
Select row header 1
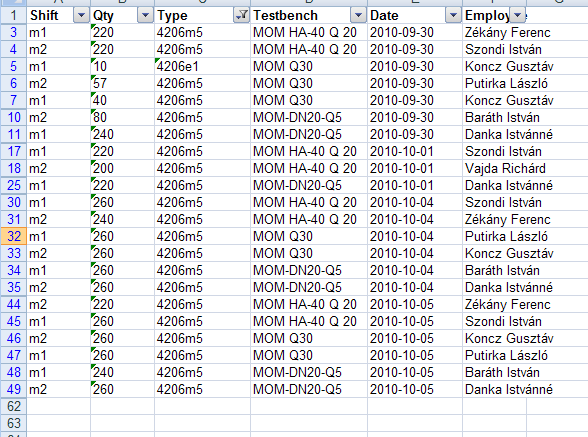(14, 15)
